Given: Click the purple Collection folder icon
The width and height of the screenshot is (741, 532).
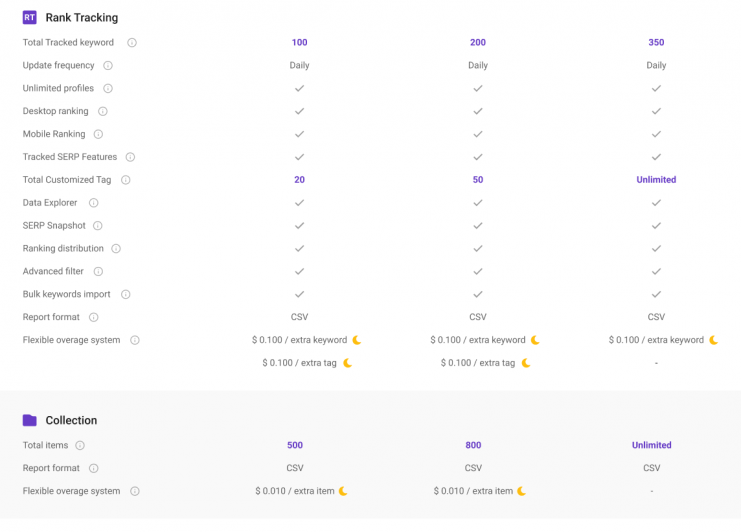Looking at the screenshot, I should [29, 420].
